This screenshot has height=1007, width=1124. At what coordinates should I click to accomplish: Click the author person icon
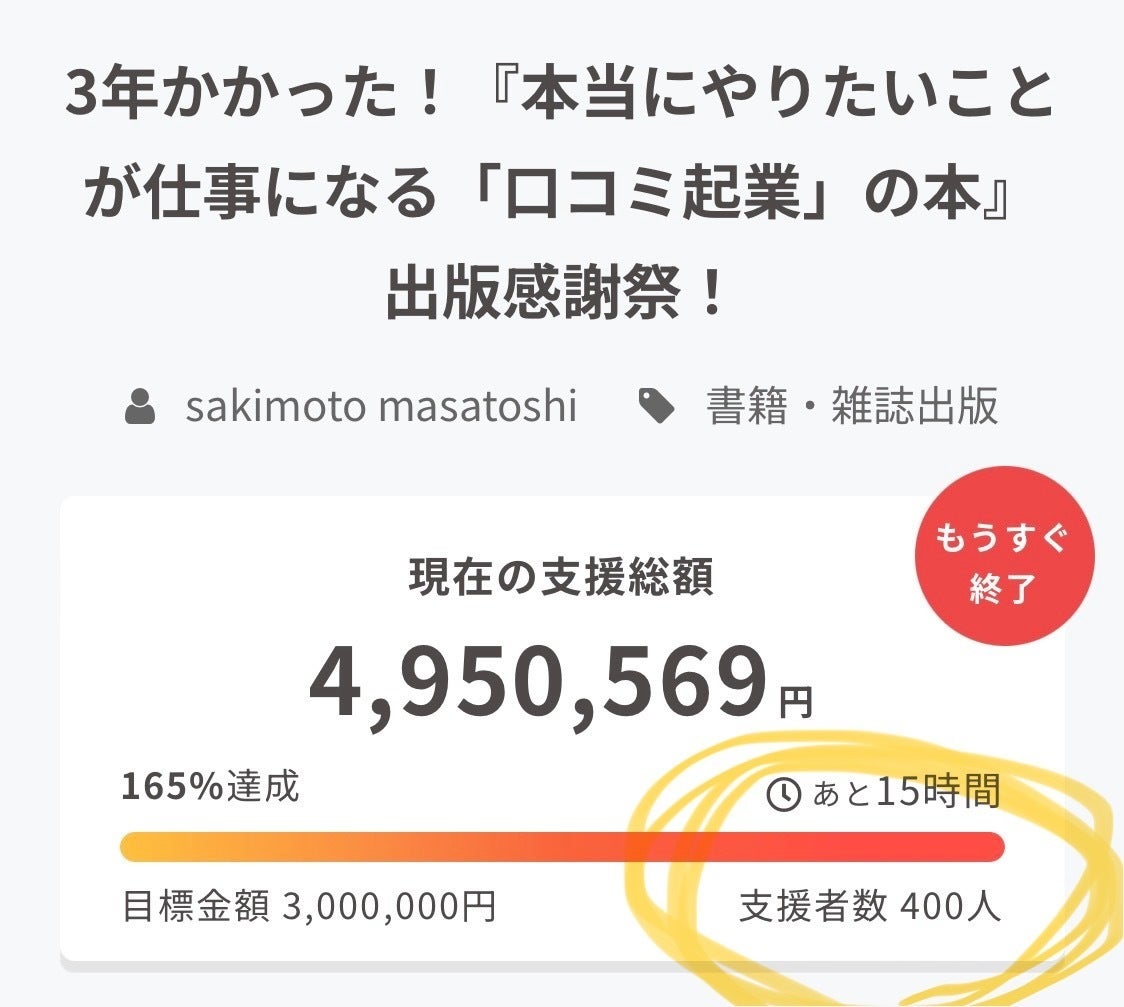pyautogui.click(x=141, y=408)
